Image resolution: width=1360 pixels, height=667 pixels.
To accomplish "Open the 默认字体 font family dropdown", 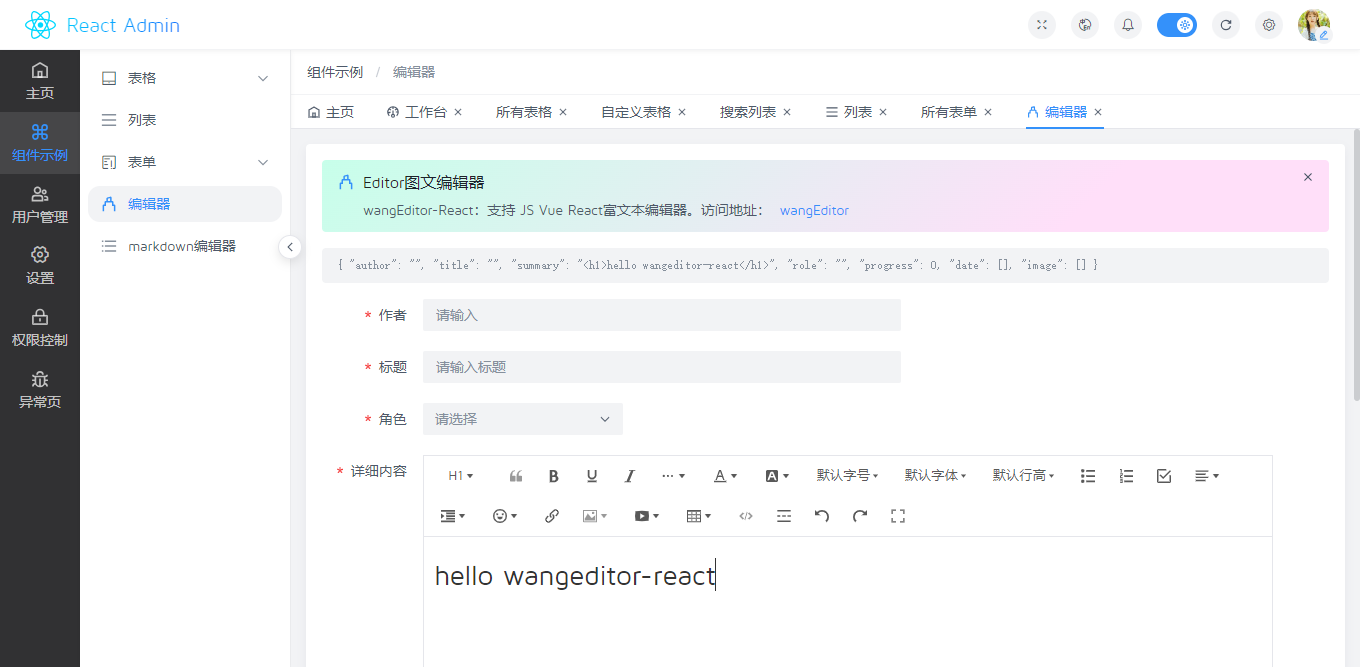I will pos(932,476).
